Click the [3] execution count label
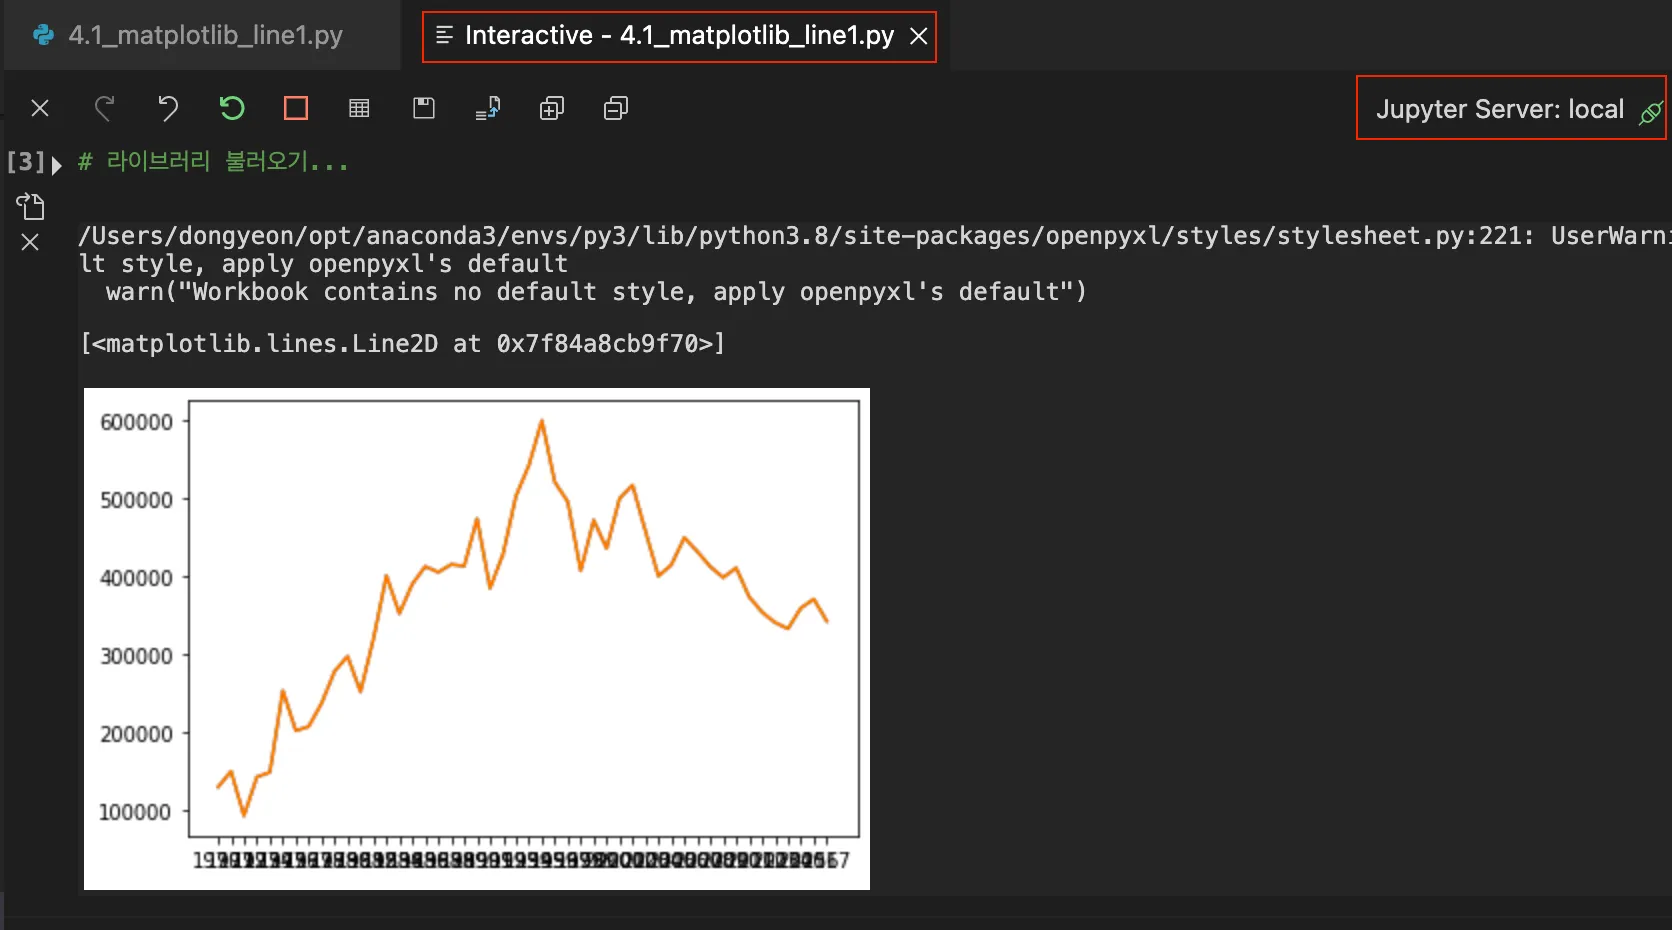This screenshot has height=930, width=1672. (x=26, y=162)
